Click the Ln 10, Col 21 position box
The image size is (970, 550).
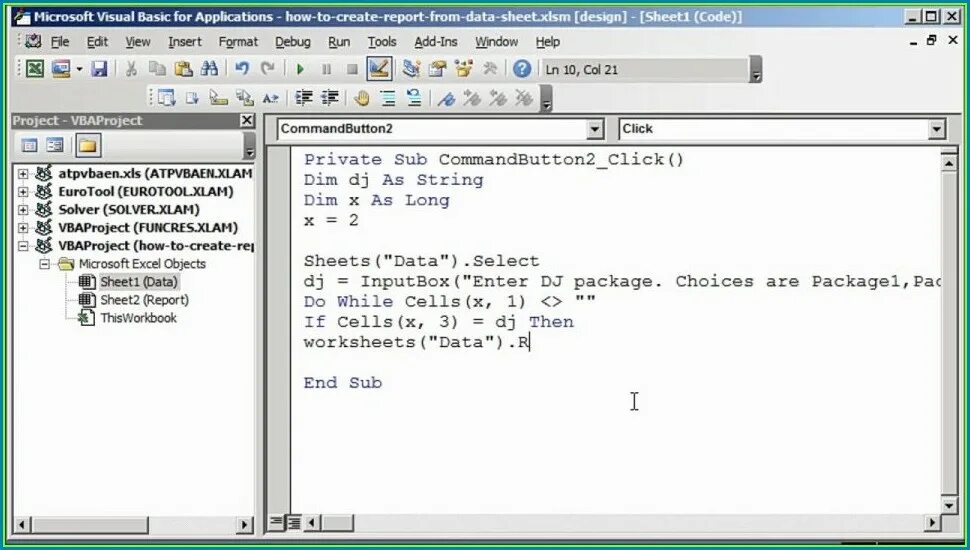pos(644,69)
